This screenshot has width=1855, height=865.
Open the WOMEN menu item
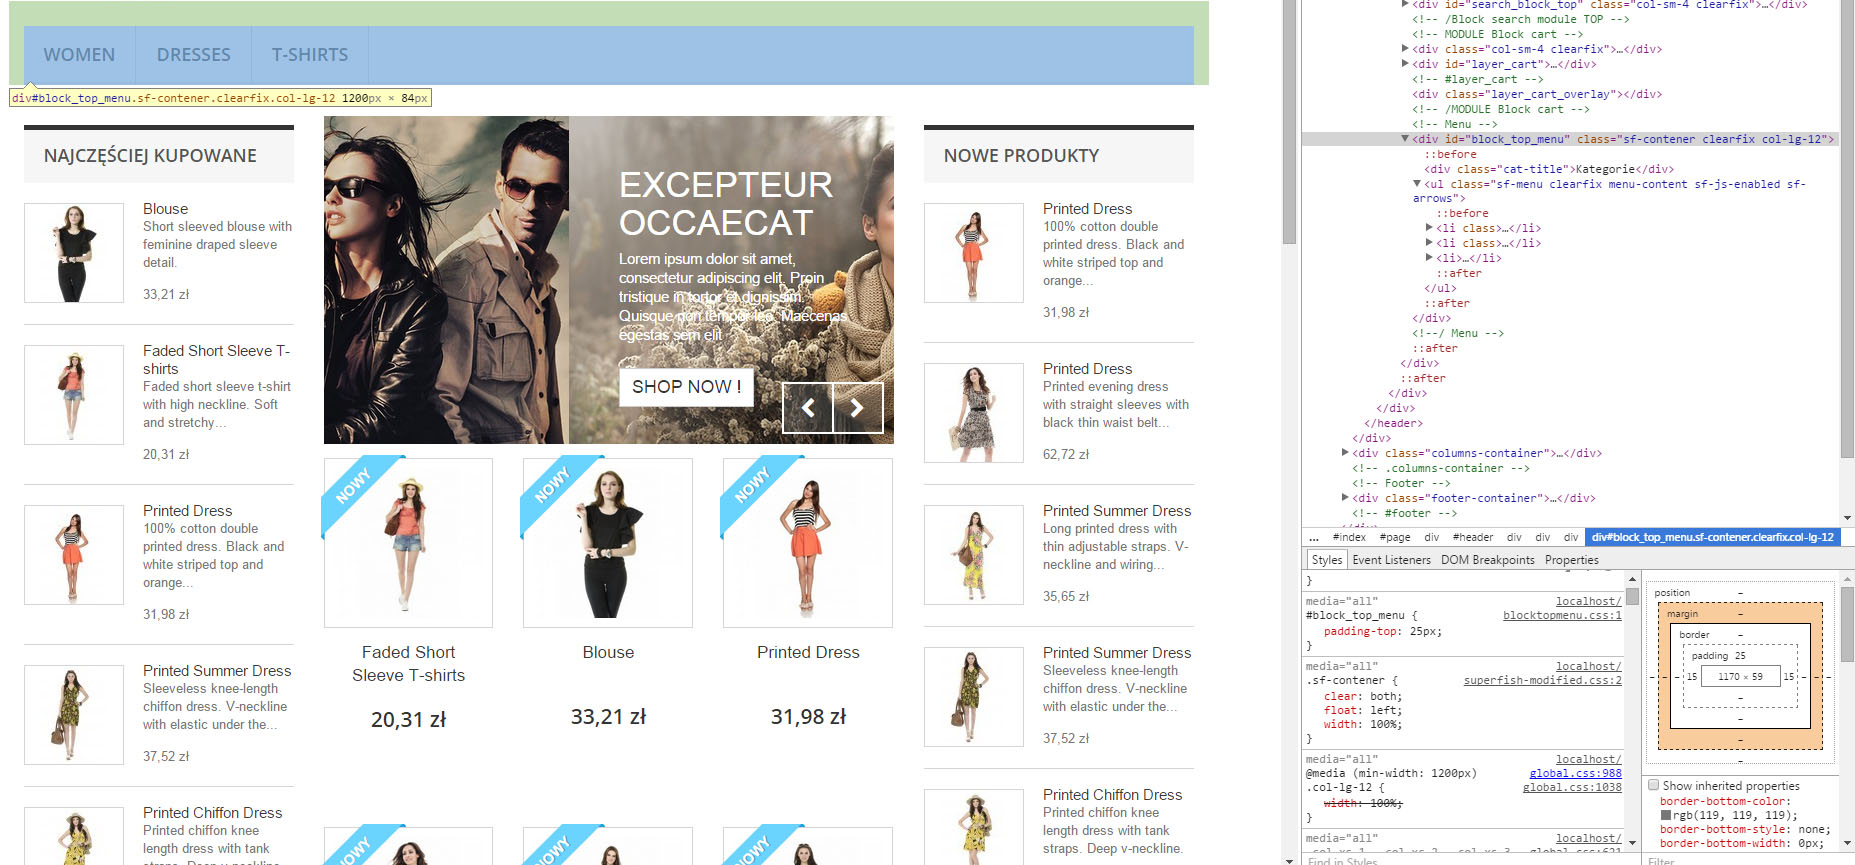(x=79, y=55)
